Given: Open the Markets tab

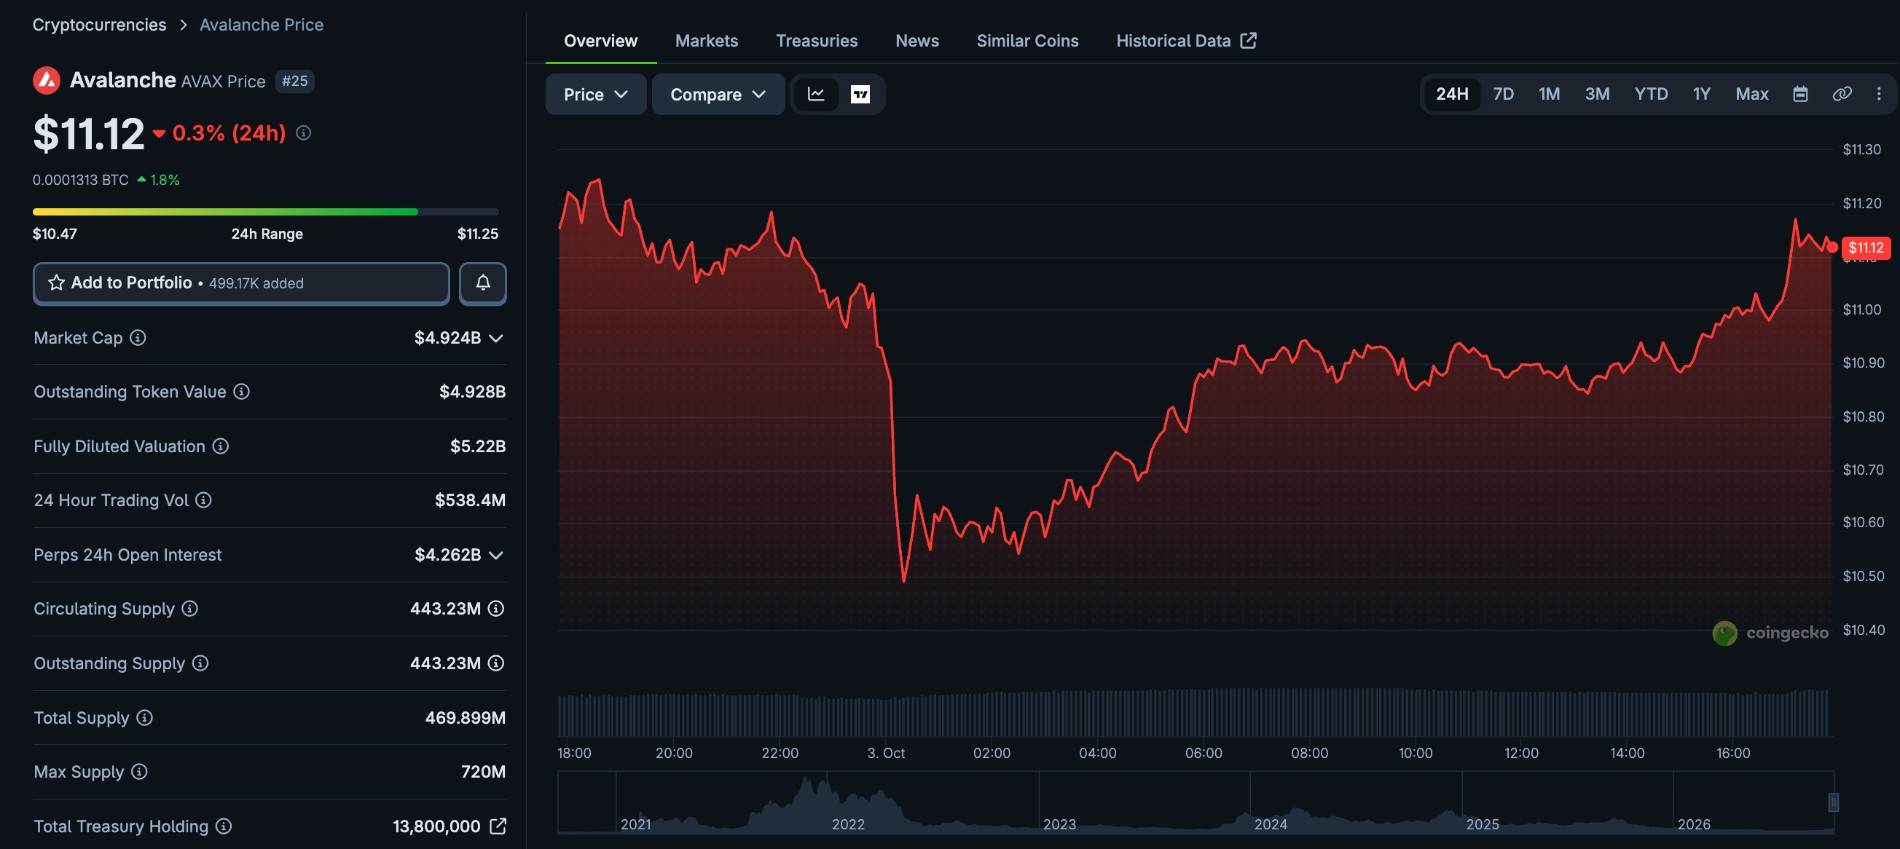Looking at the screenshot, I should 706,41.
